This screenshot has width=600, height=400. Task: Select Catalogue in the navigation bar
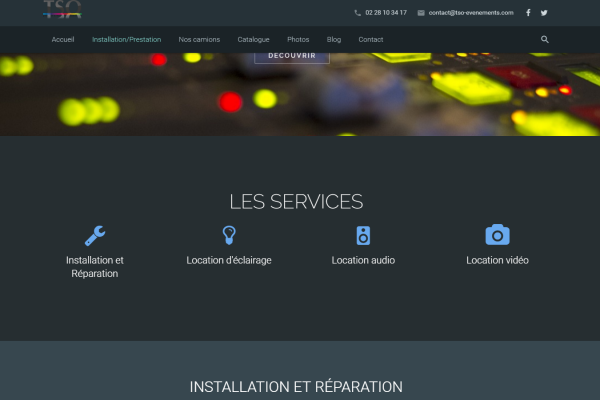[x=253, y=40]
